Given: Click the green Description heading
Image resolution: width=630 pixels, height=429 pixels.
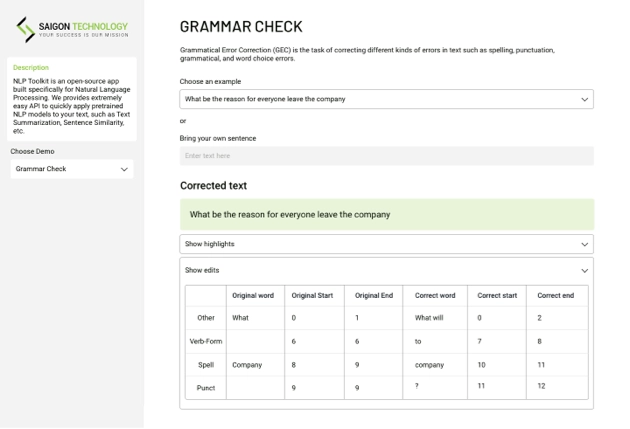Looking at the screenshot, I should pos(30,68).
